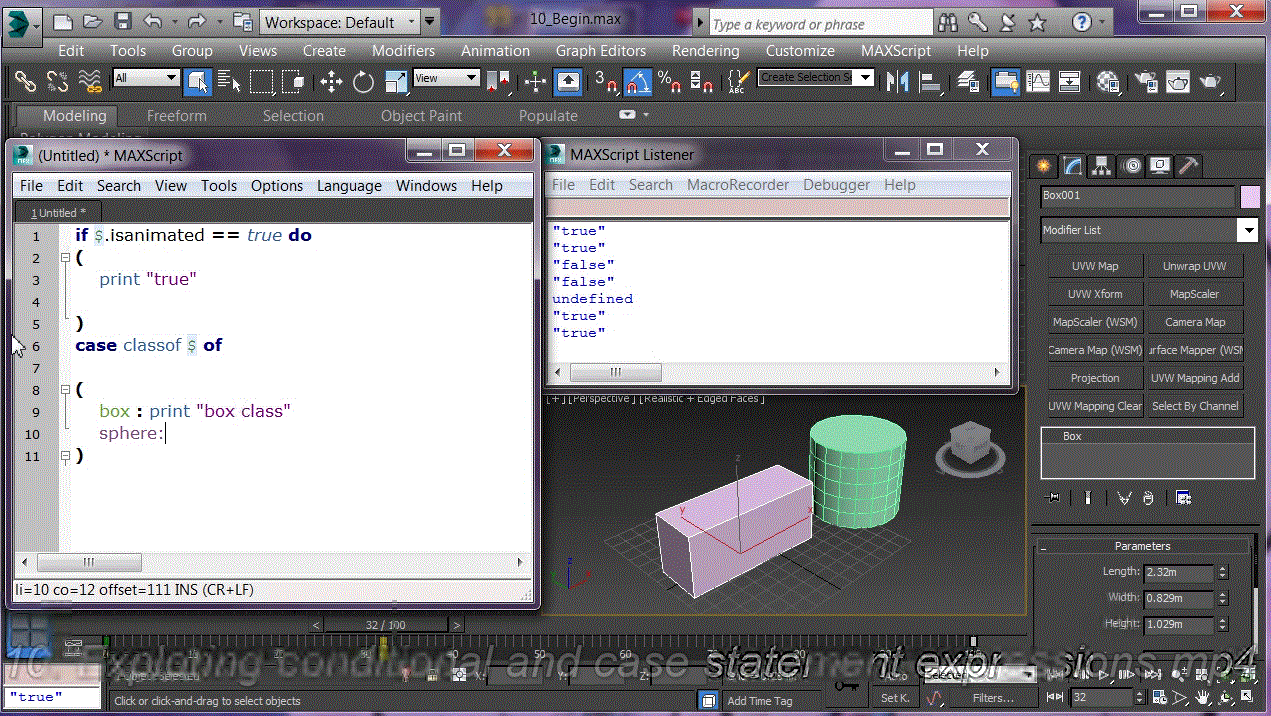
Task: Toggle the Spinner Snap icon
Action: (x=702, y=81)
